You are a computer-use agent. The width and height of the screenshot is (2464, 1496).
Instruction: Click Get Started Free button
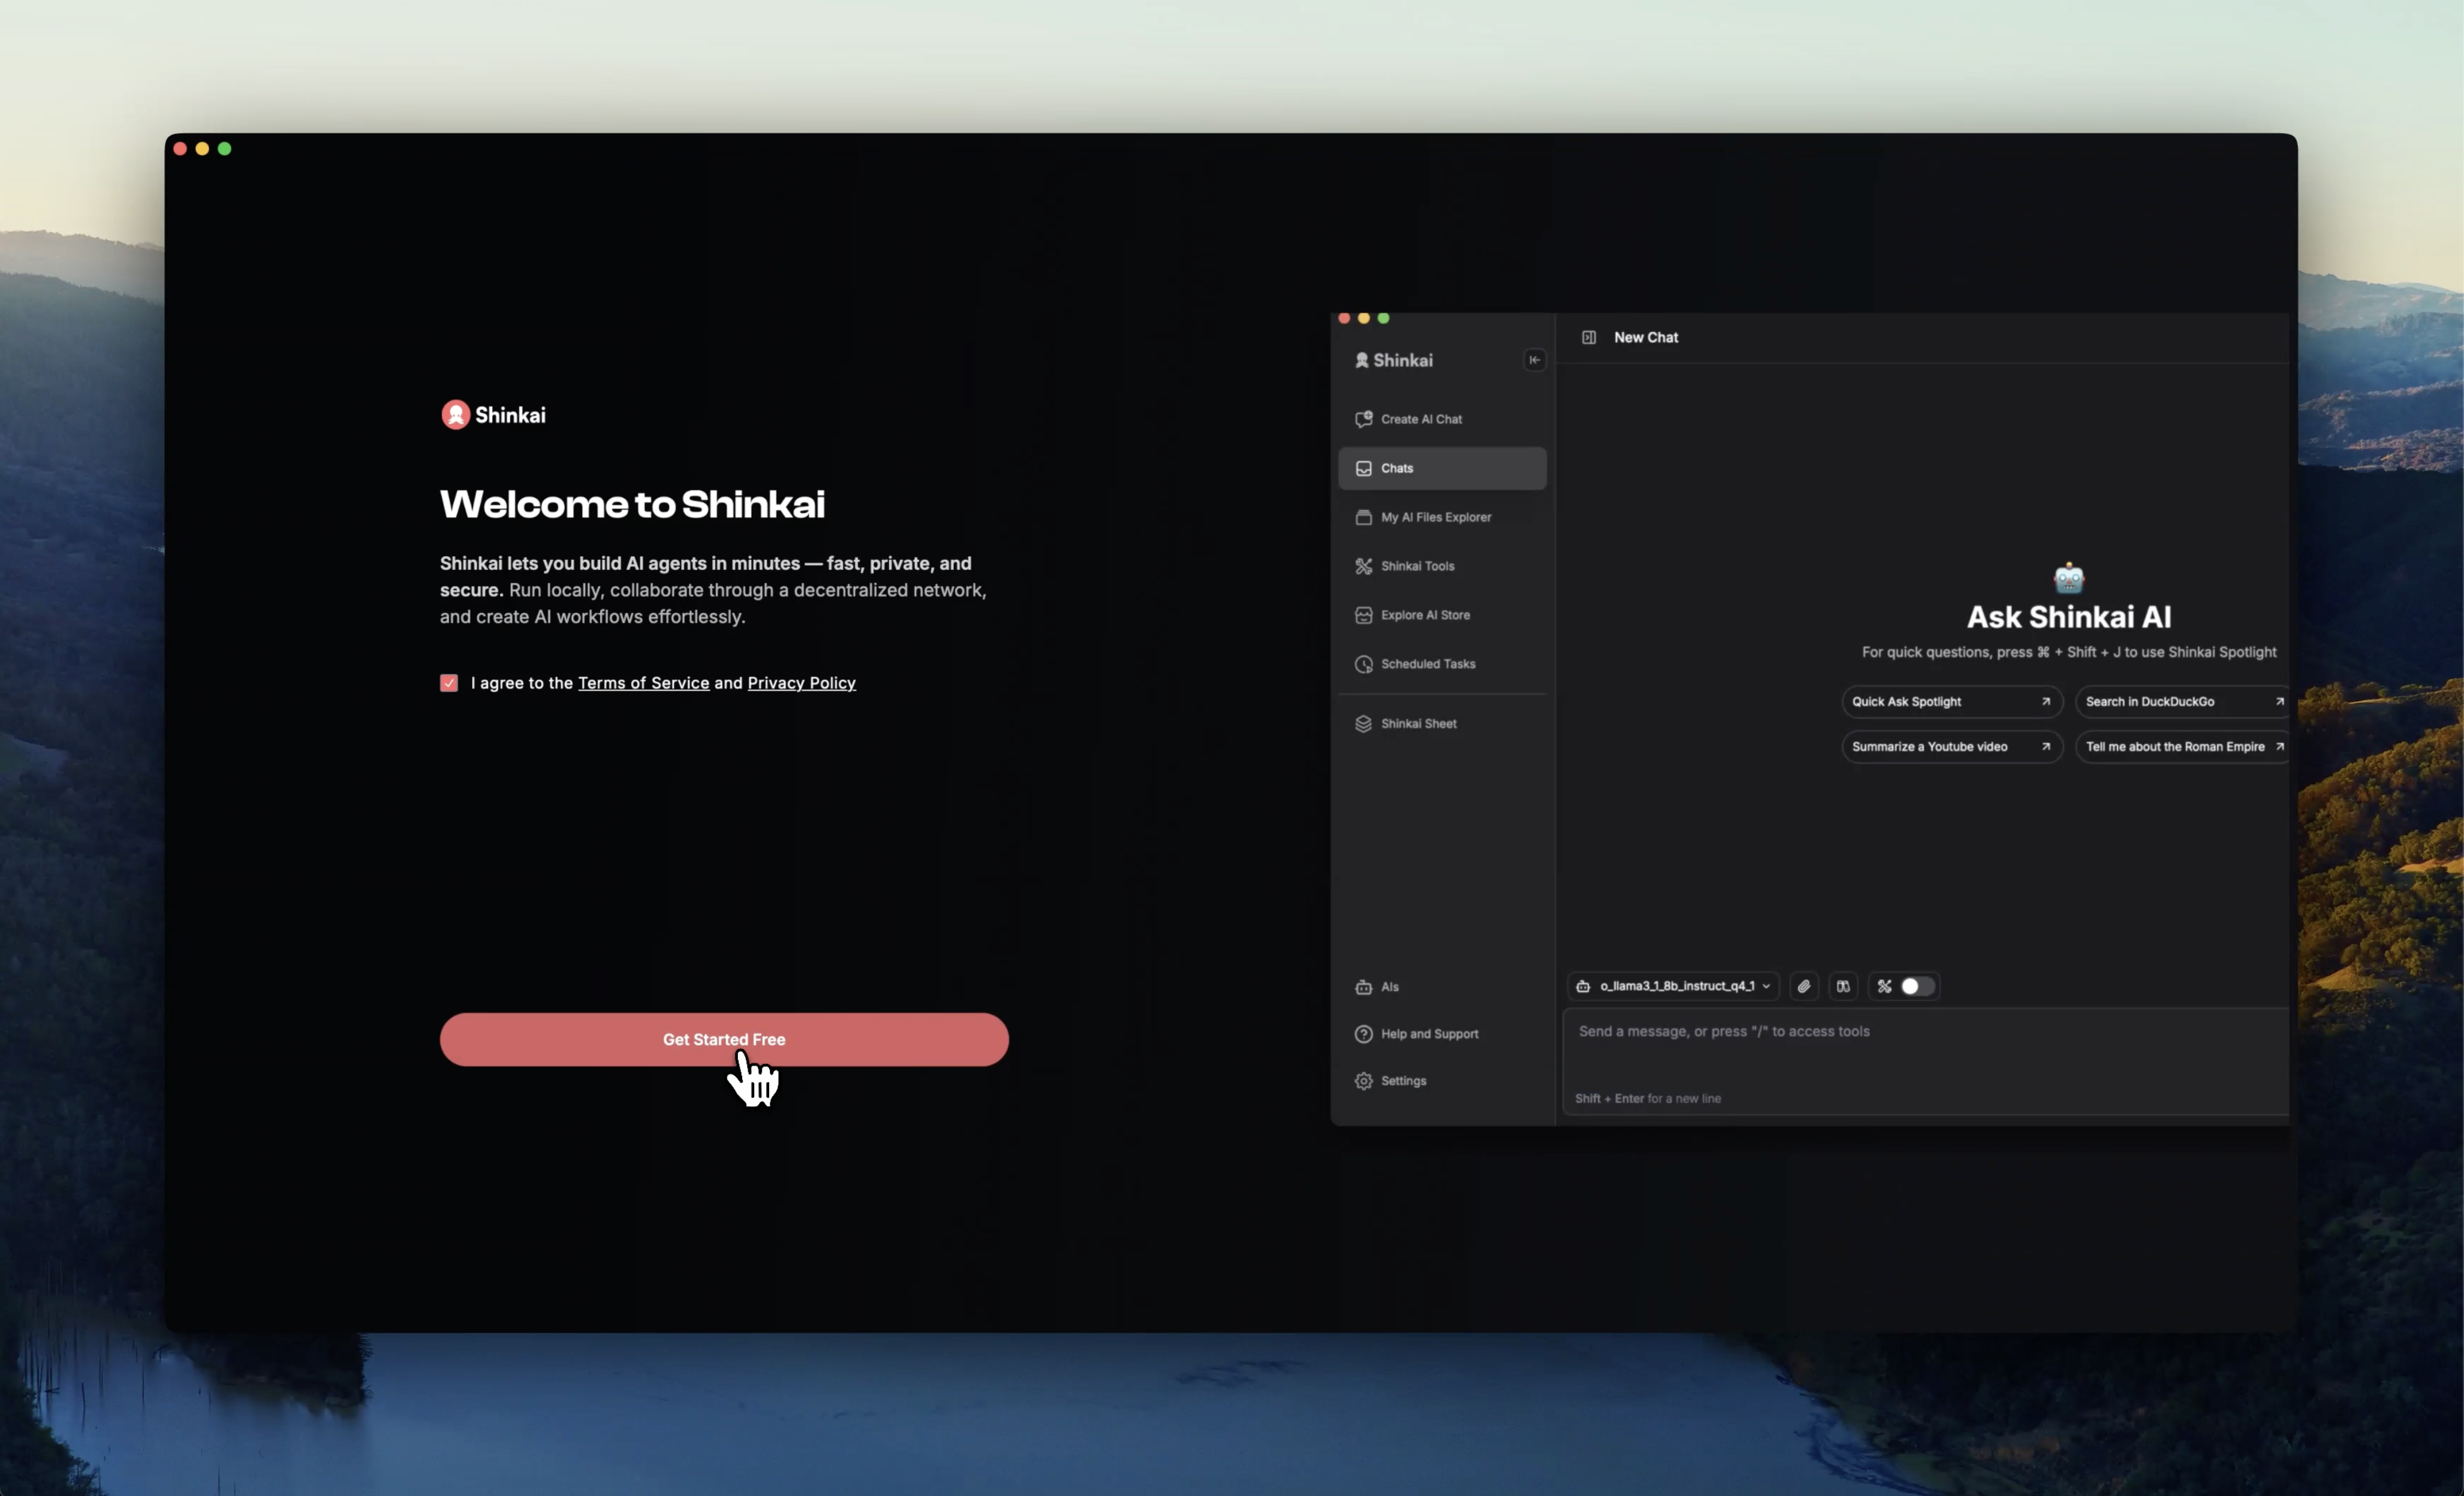[x=723, y=1039]
